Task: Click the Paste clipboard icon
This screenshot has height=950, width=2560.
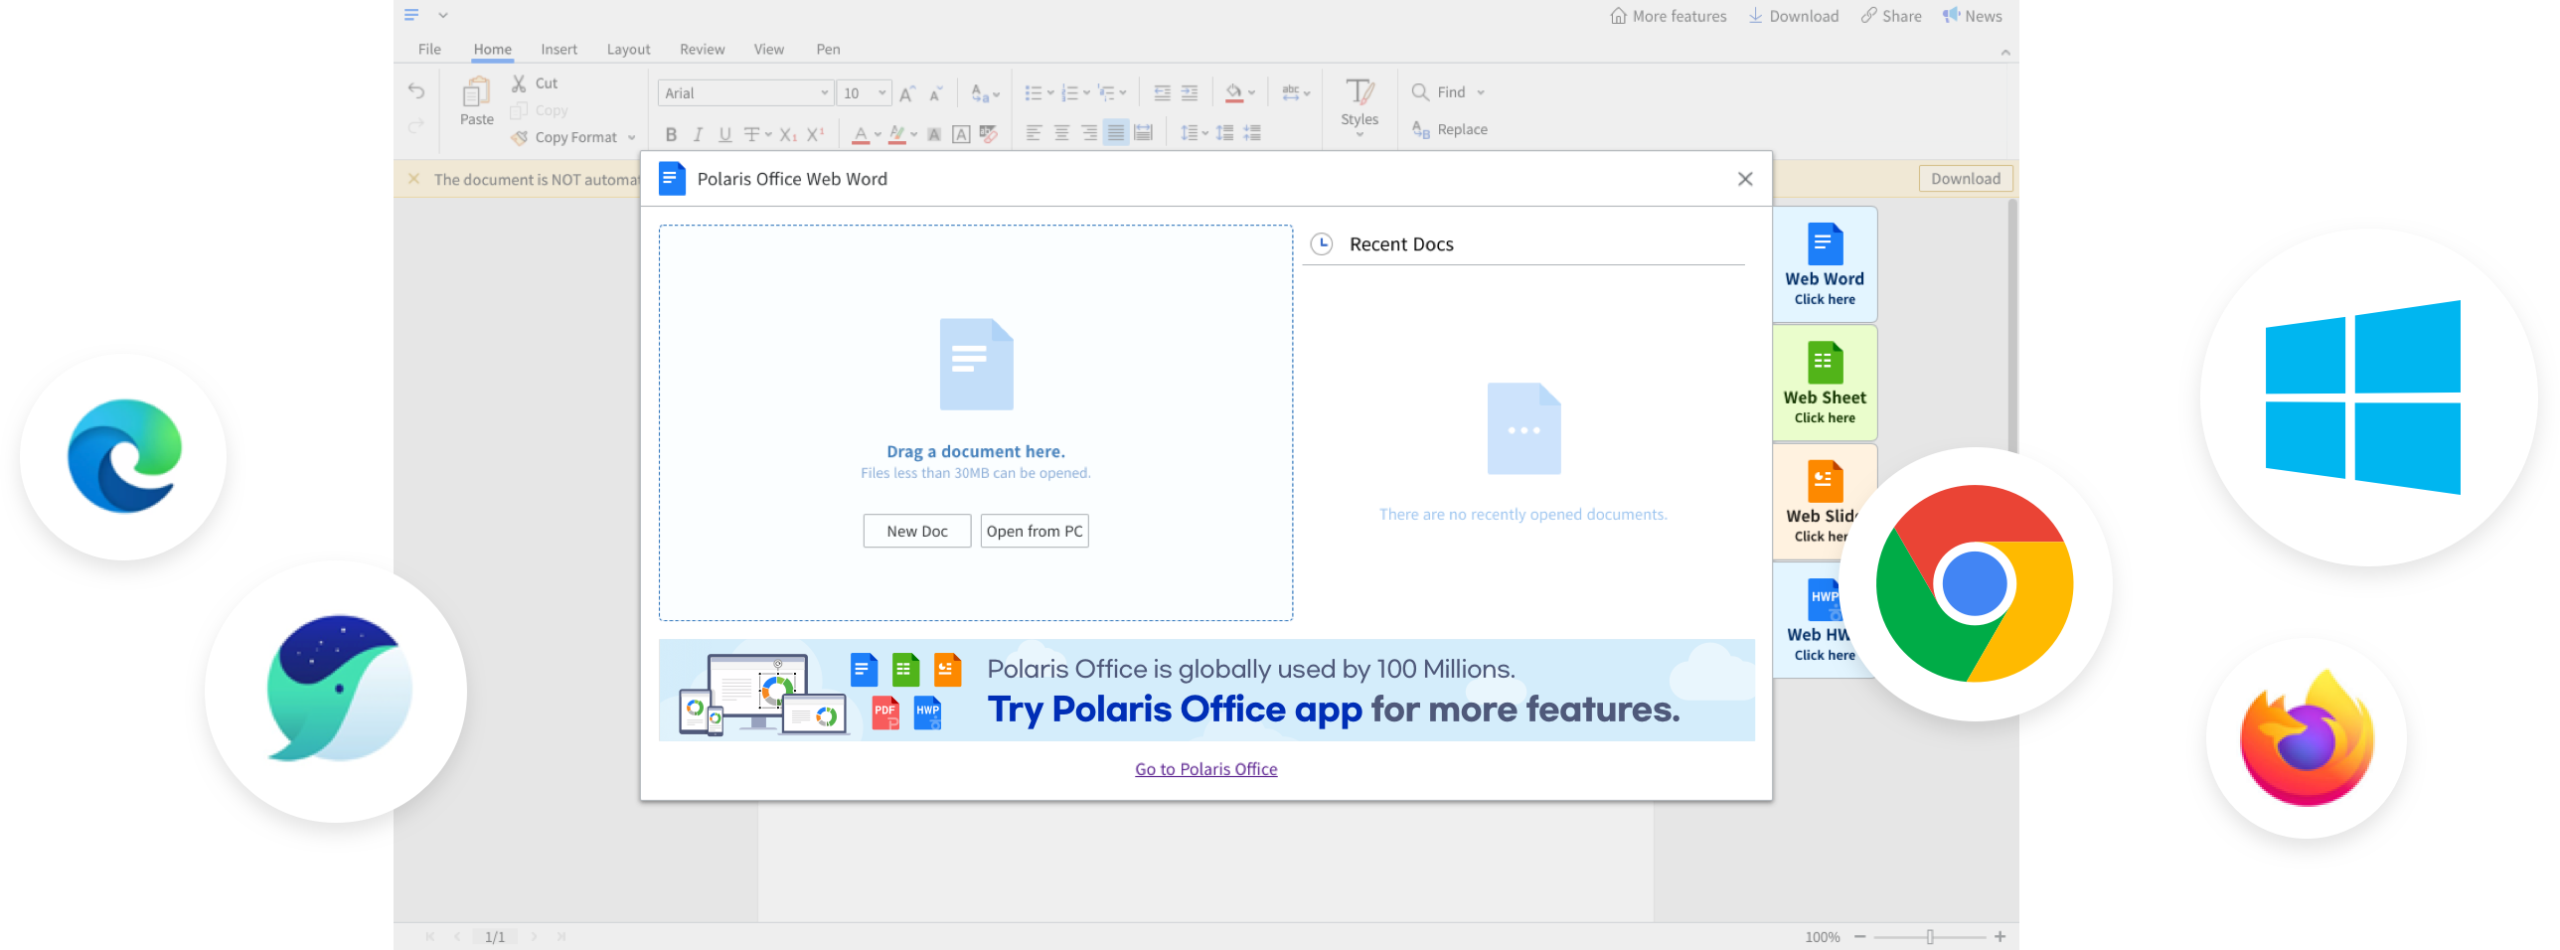Action: point(476,93)
